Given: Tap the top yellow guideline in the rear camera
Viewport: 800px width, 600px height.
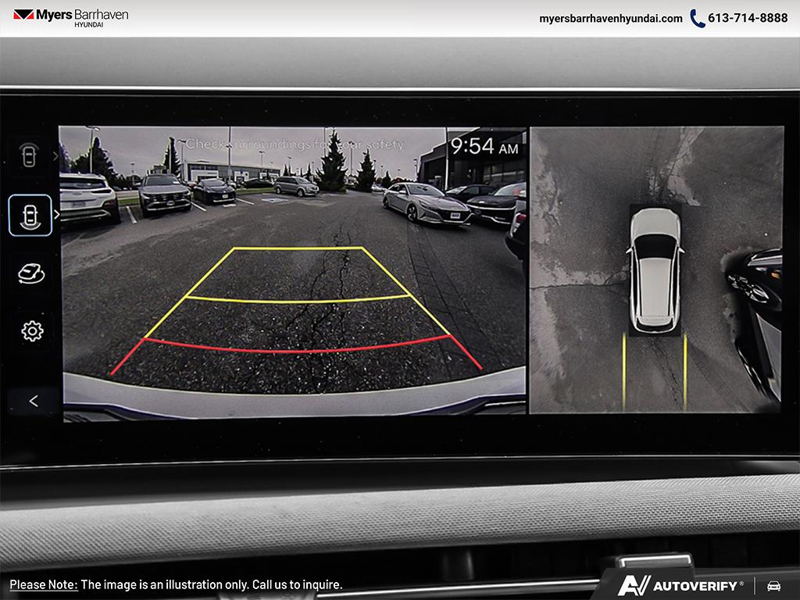Looking at the screenshot, I should [x=298, y=248].
